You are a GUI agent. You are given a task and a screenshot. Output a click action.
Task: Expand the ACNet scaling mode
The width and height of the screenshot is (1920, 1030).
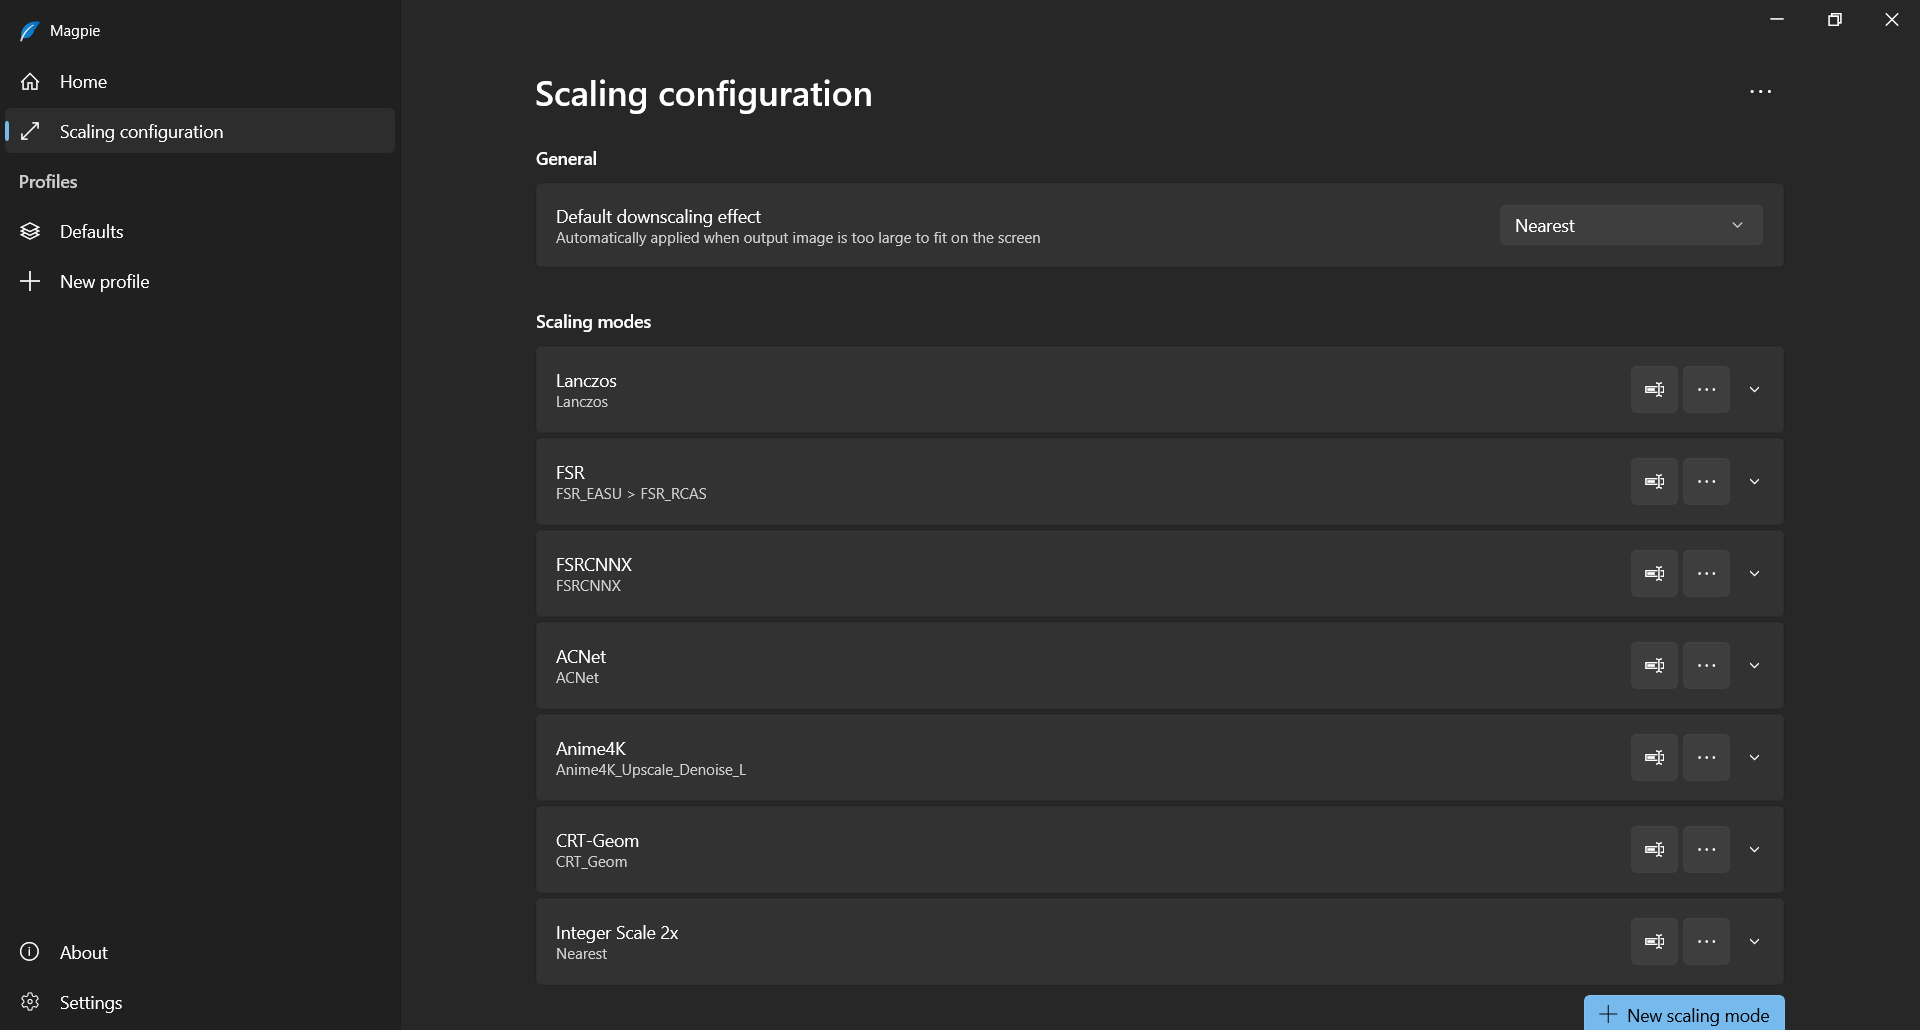pyautogui.click(x=1754, y=665)
